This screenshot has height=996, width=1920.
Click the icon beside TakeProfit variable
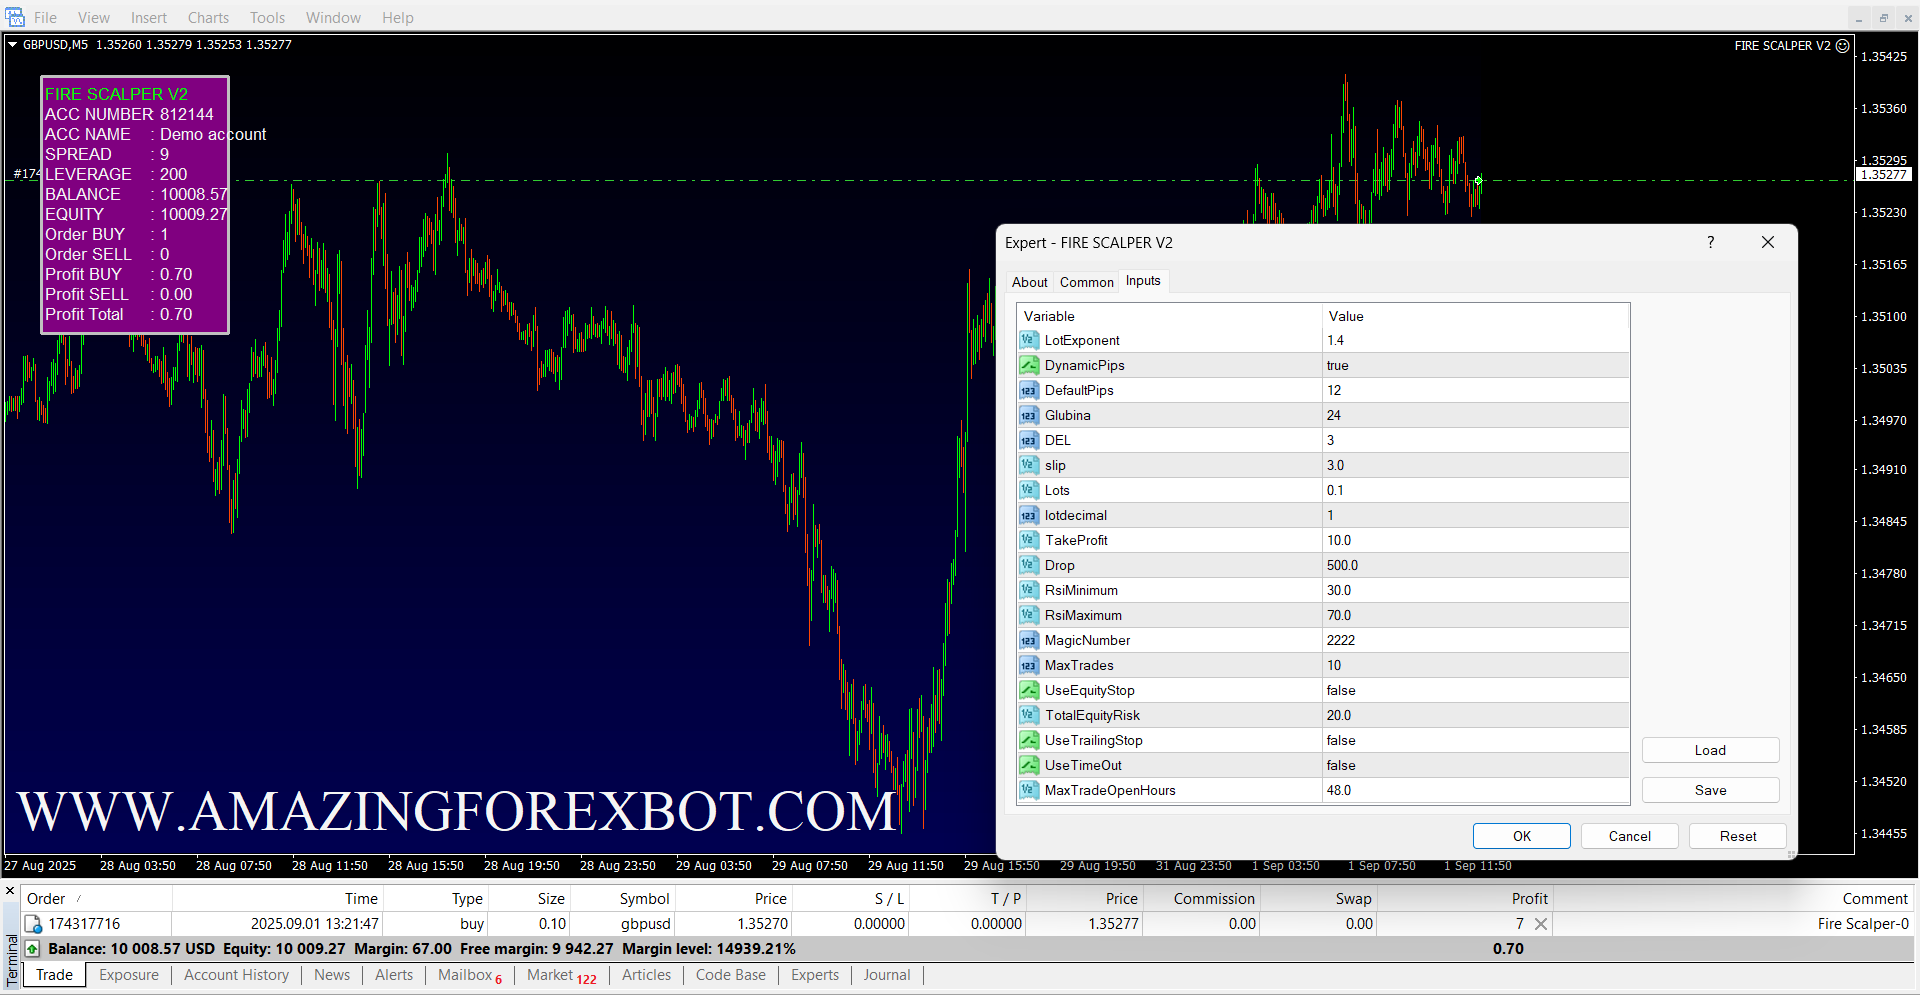(x=1029, y=540)
